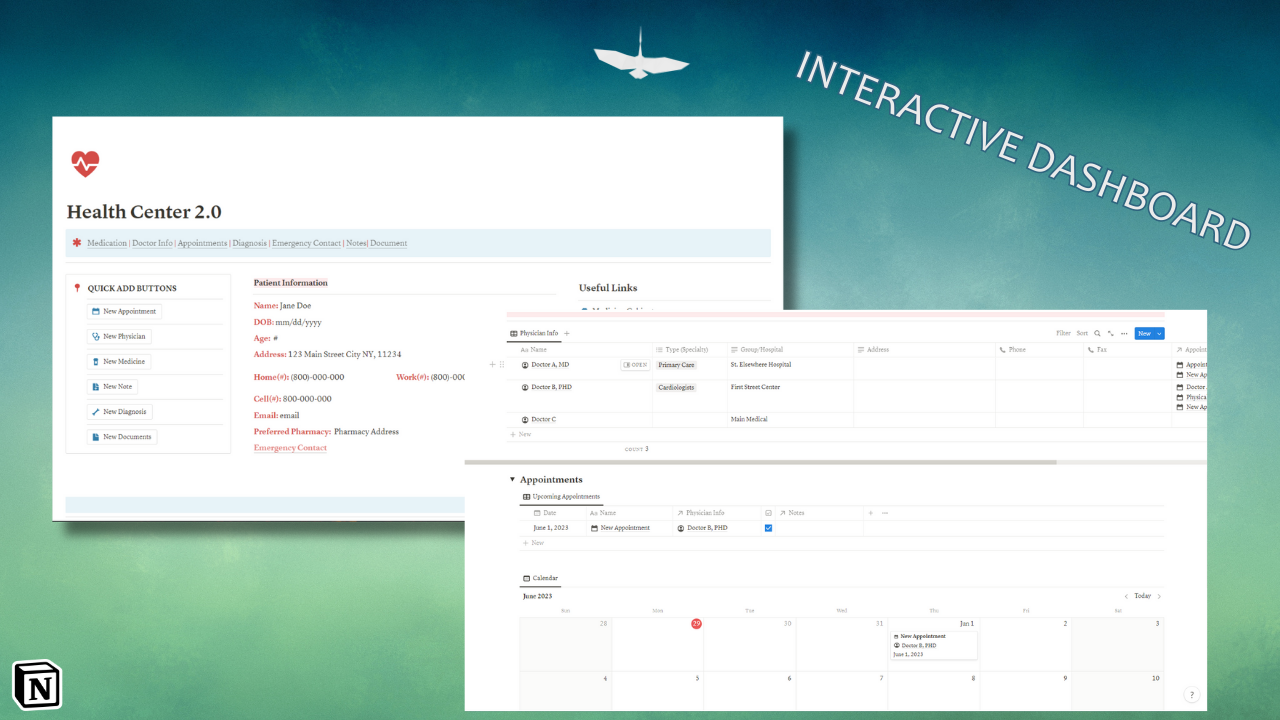The image size is (1280, 720).
Task: Click the New Documents quick add button
Action: 122,437
